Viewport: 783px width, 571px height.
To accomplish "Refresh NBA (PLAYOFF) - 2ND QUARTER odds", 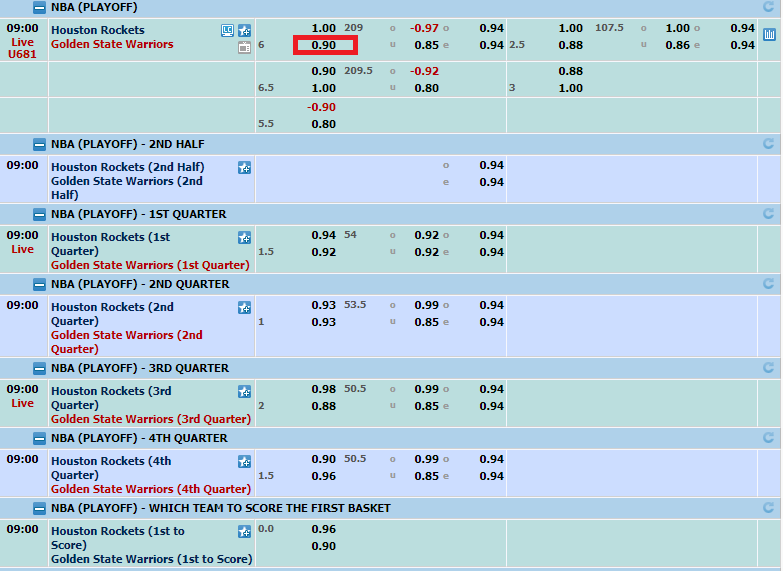I will 769,284.
